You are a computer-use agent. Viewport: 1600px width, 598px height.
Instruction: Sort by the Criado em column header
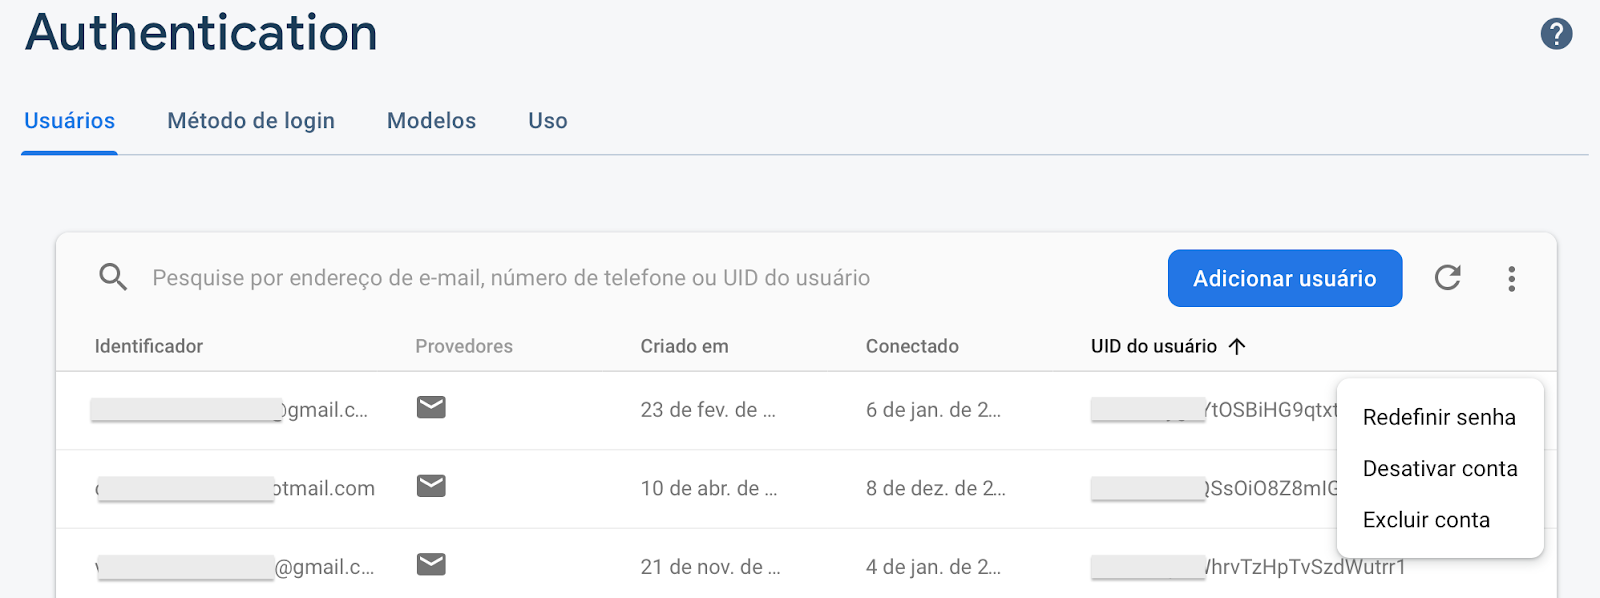pos(684,346)
